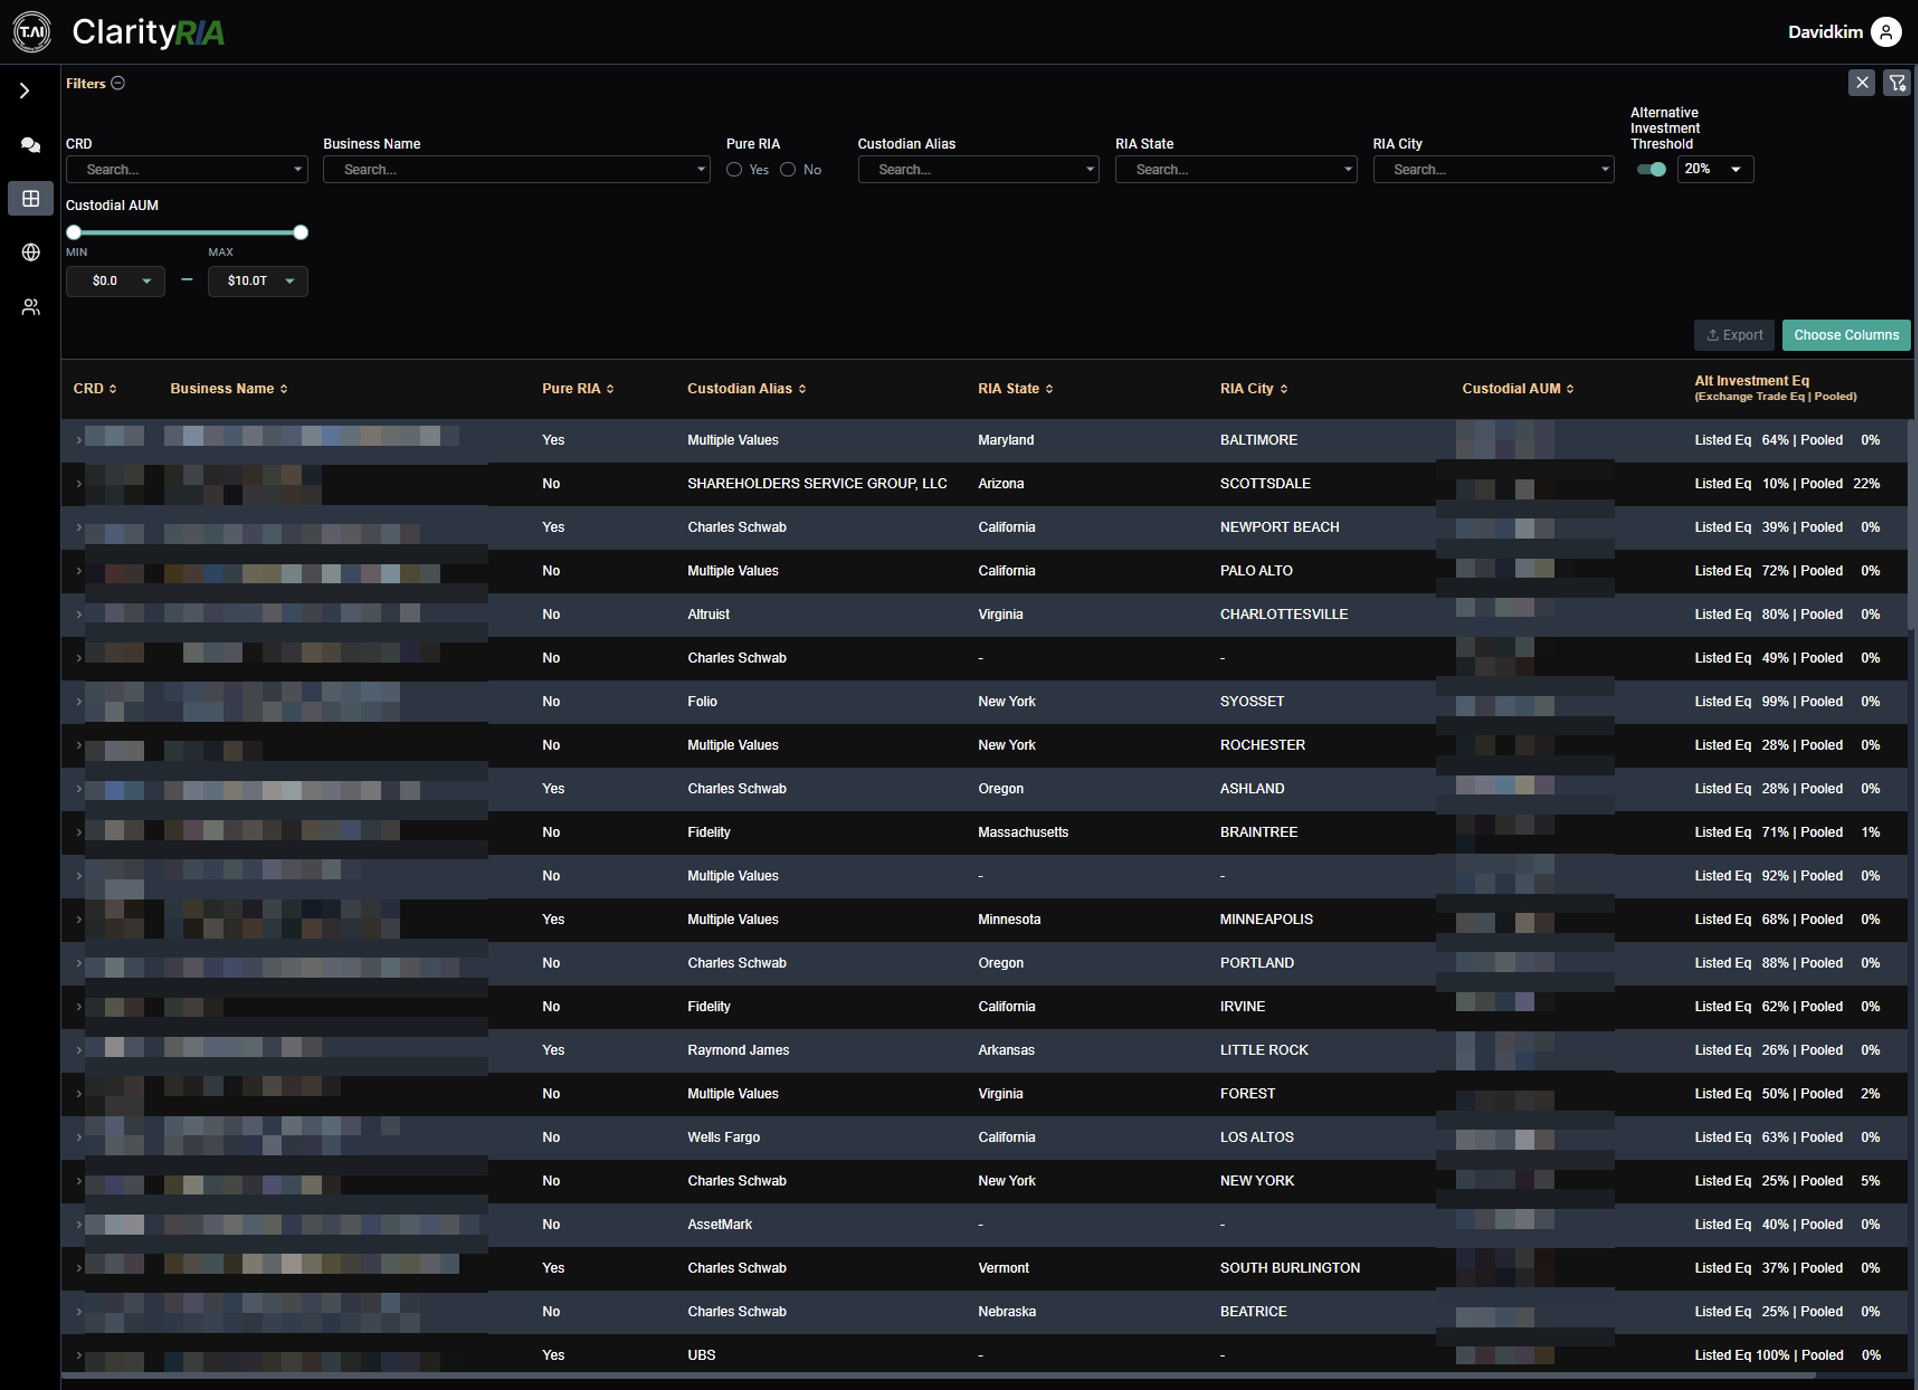Expand the PALO ALTO row

79,571
